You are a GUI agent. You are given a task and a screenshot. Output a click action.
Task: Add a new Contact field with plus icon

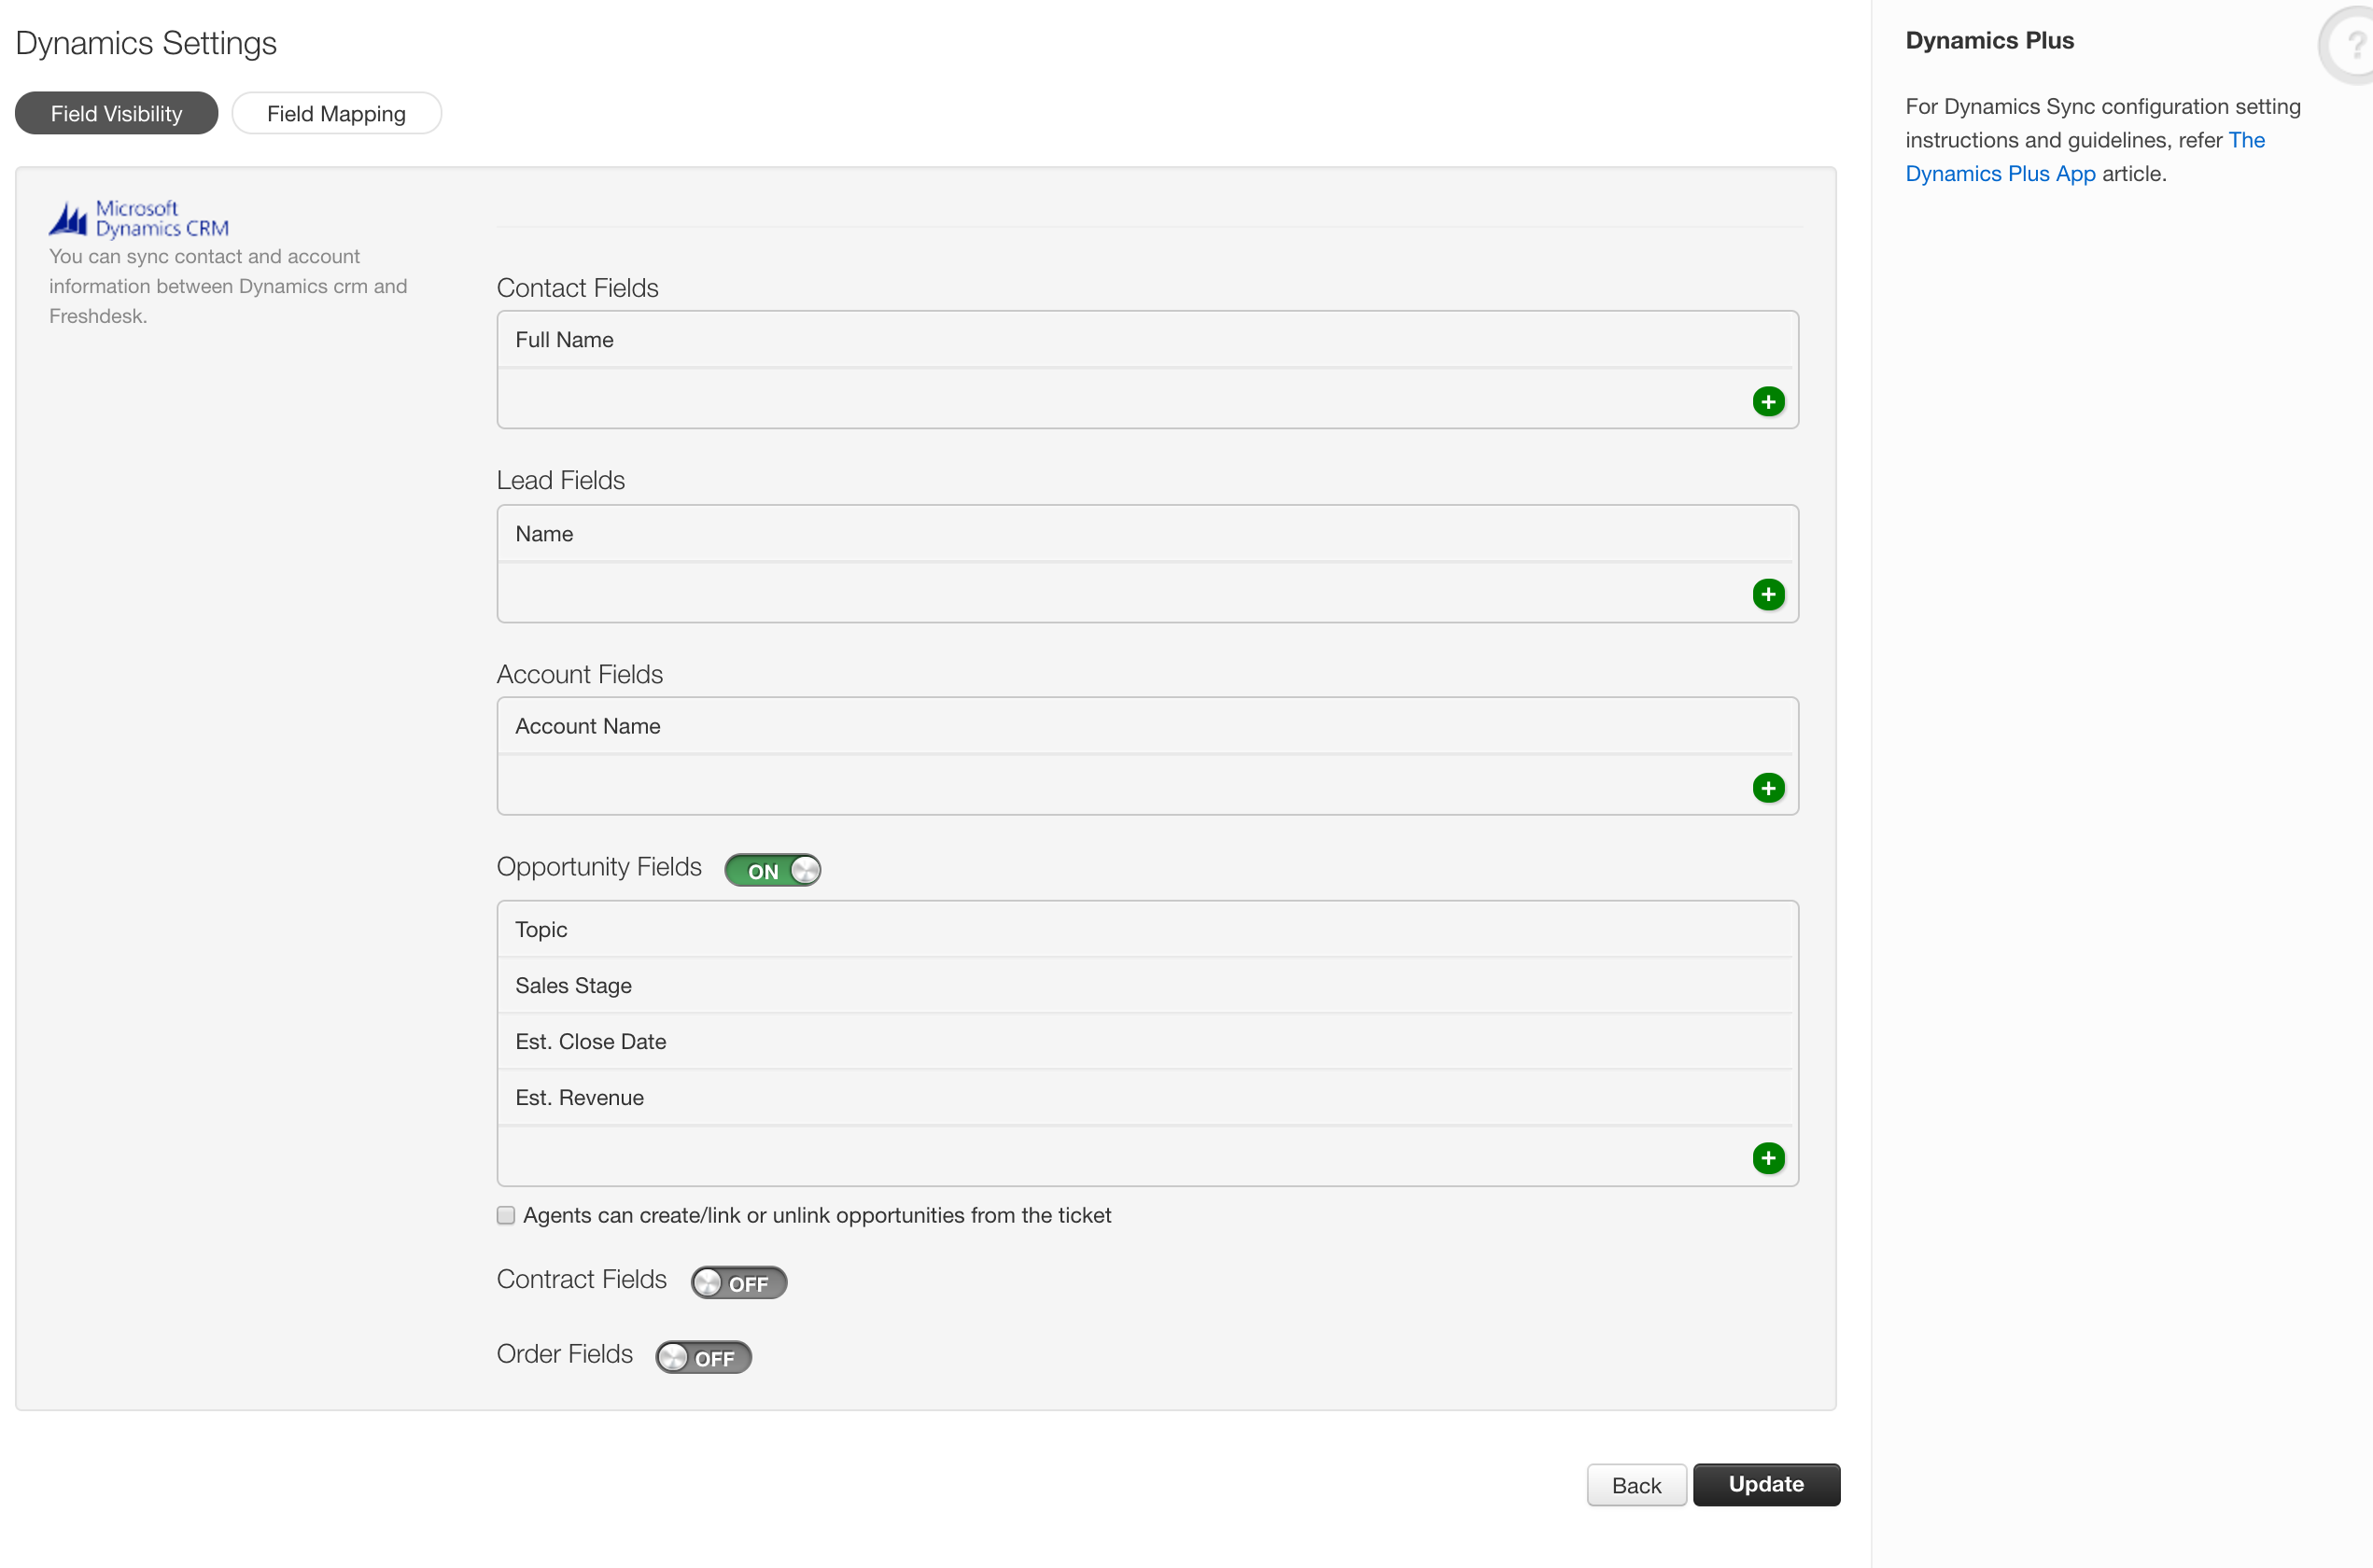point(1768,402)
